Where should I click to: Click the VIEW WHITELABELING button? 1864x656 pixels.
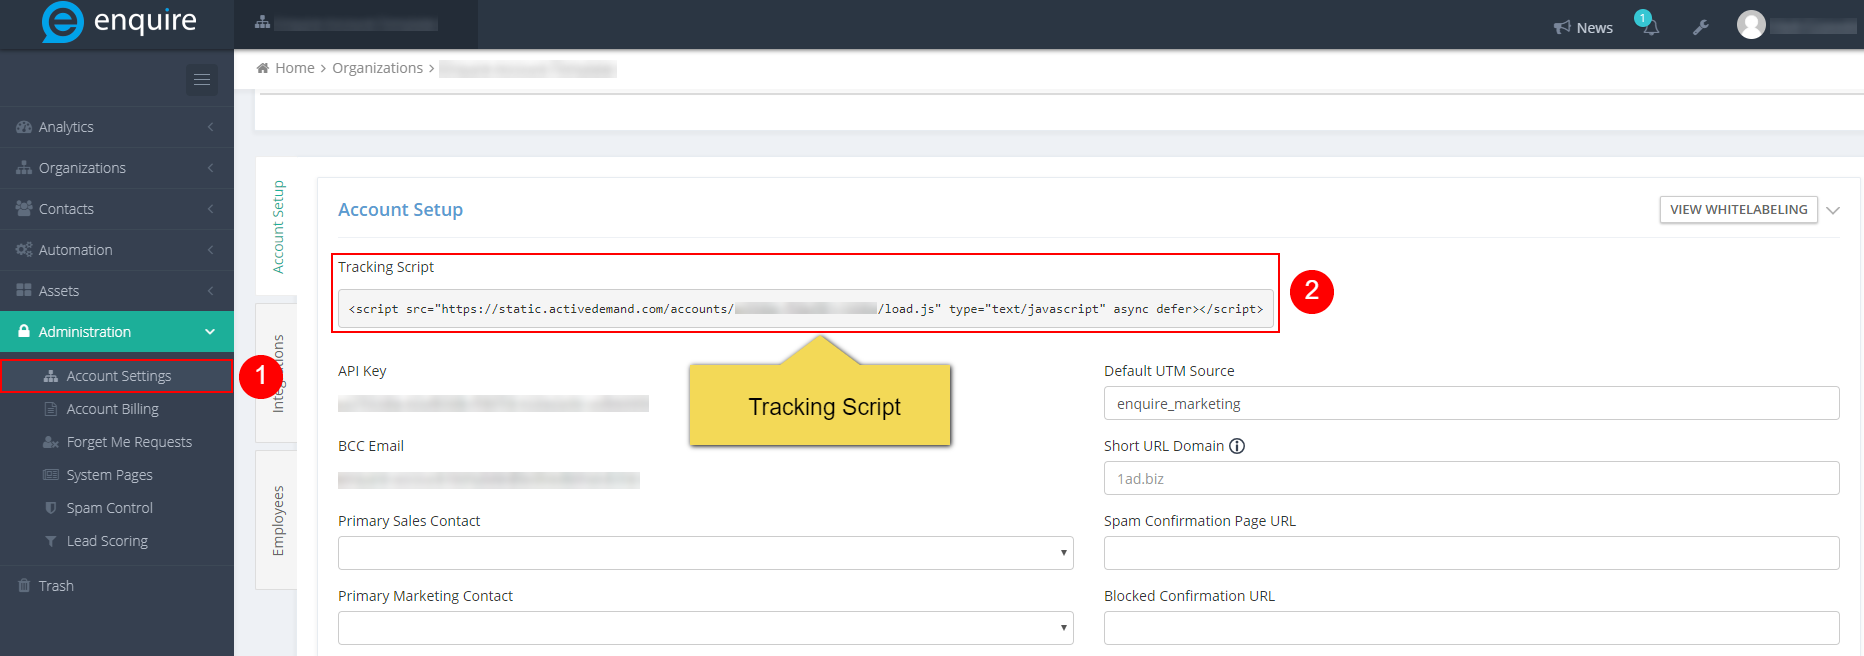point(1738,210)
